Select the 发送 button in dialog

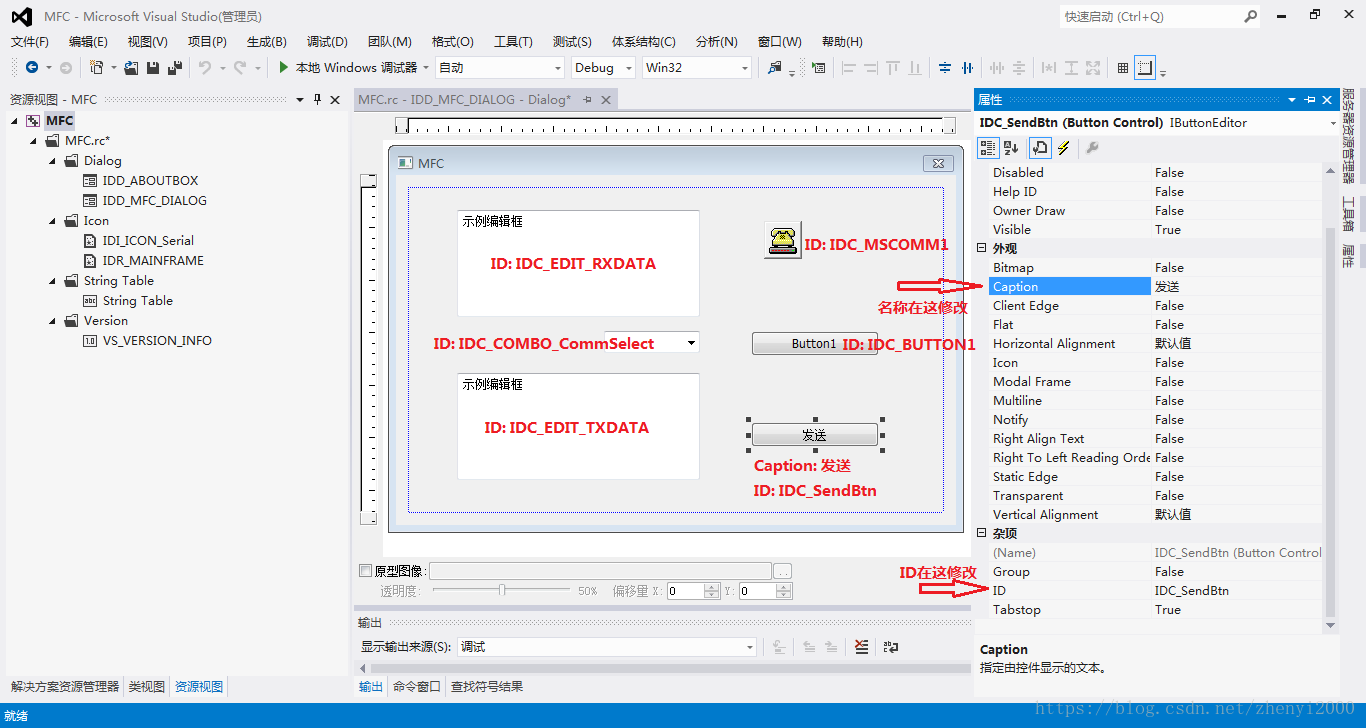point(815,435)
